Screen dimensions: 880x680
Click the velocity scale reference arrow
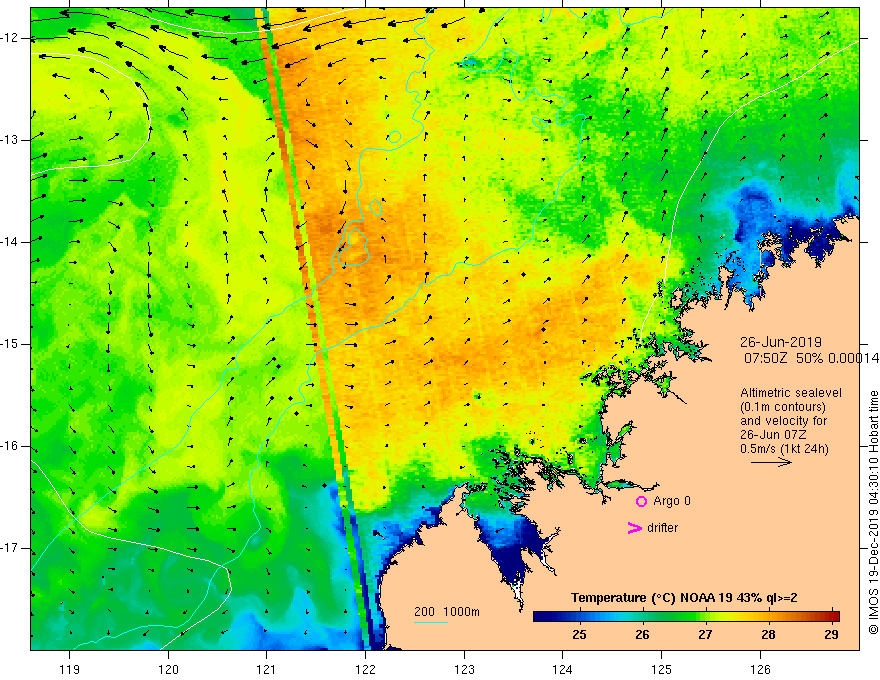coord(771,462)
